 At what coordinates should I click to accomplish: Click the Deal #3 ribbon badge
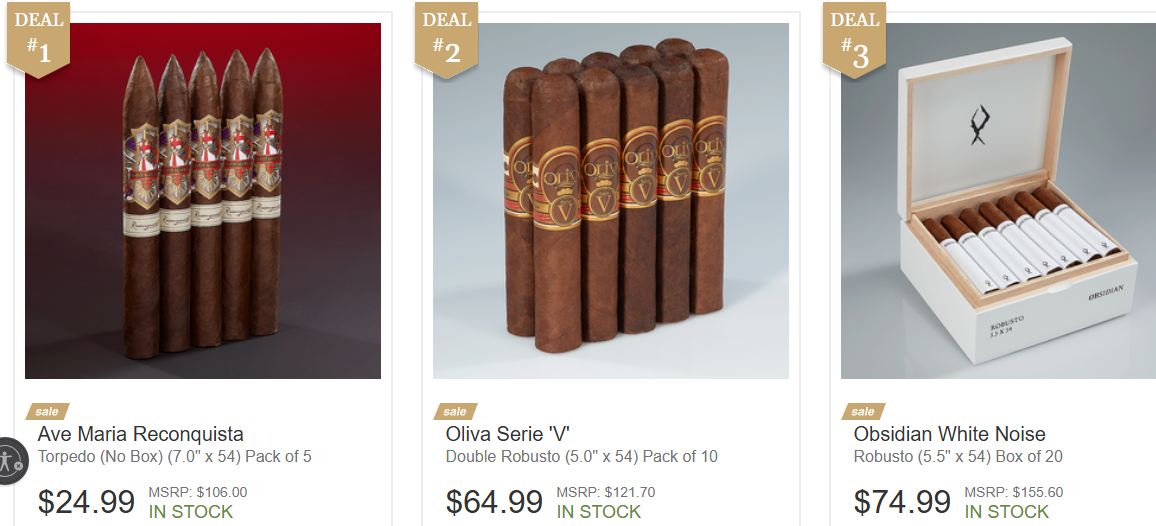(x=854, y=38)
